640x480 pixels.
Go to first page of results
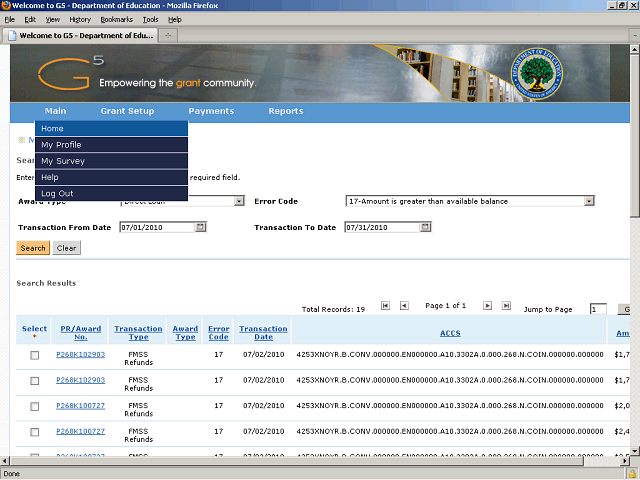tap(384, 306)
